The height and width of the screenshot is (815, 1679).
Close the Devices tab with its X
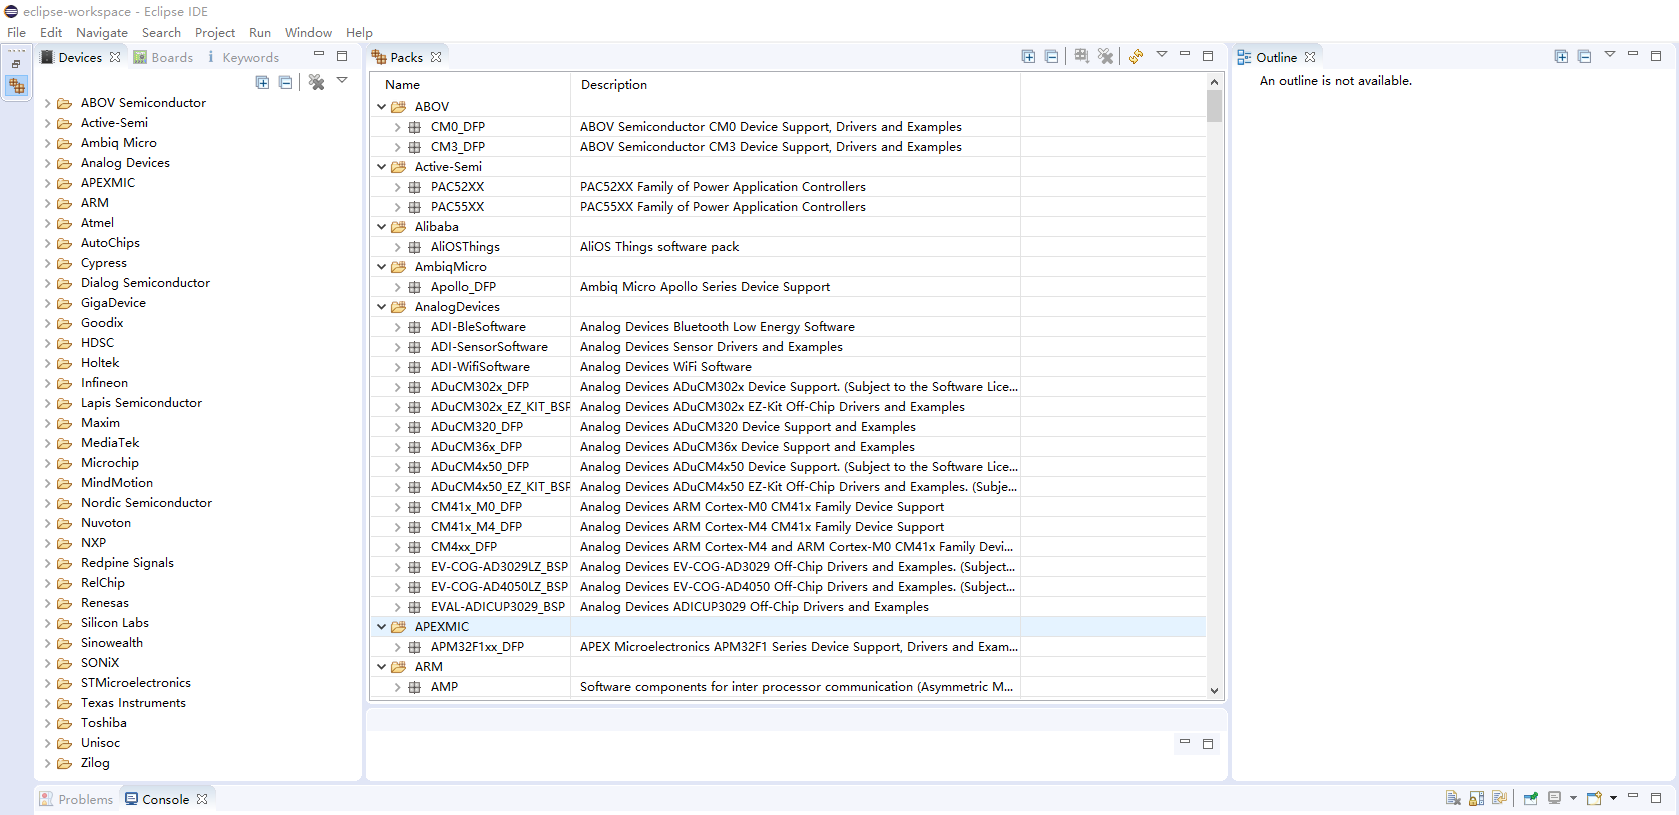(x=115, y=57)
